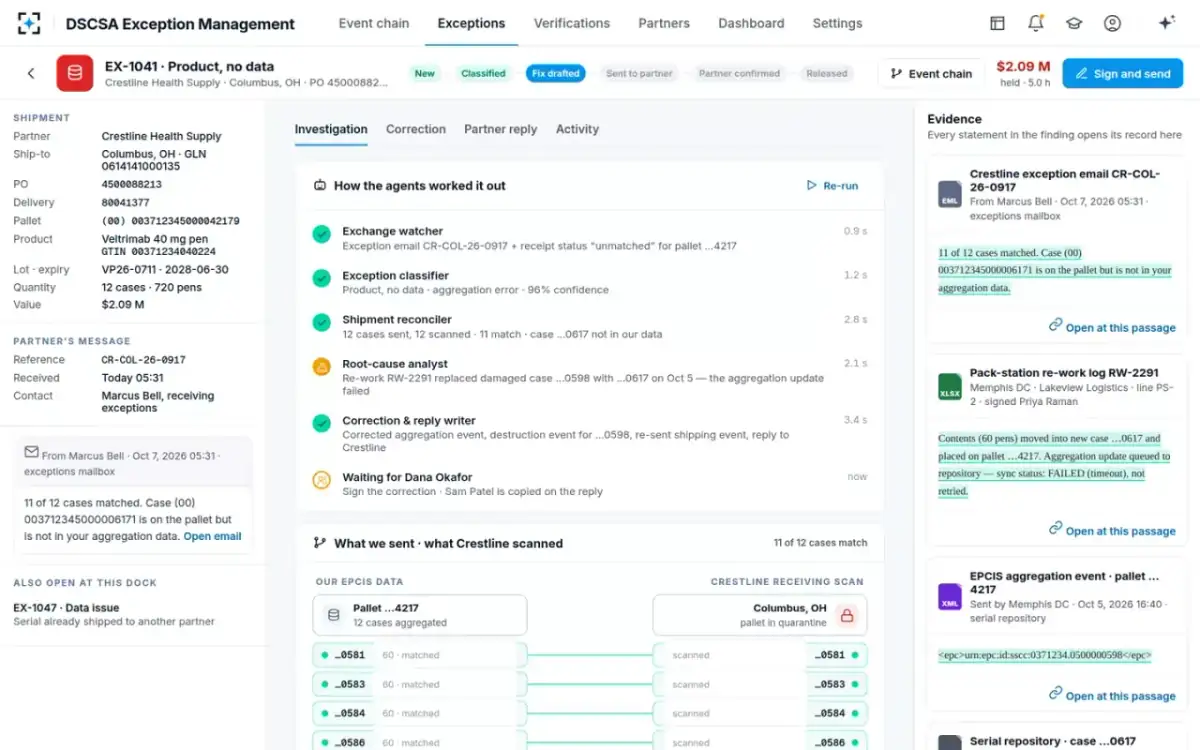Click link icon under Crestline exception email
The width and height of the screenshot is (1200, 750).
point(1055,325)
